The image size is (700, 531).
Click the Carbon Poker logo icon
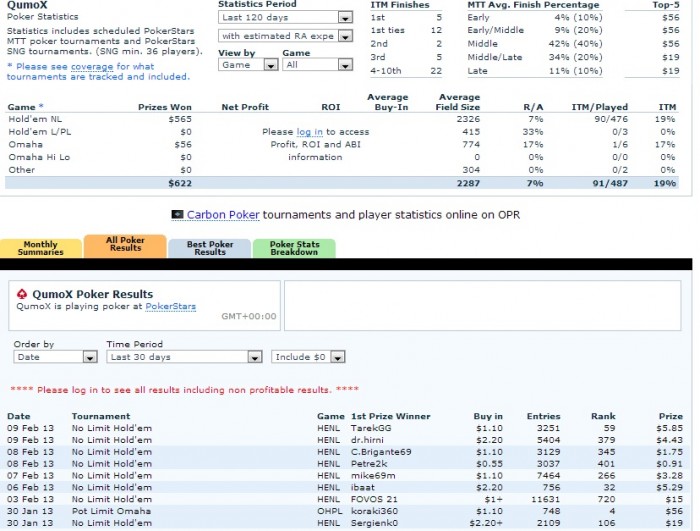pos(177,215)
